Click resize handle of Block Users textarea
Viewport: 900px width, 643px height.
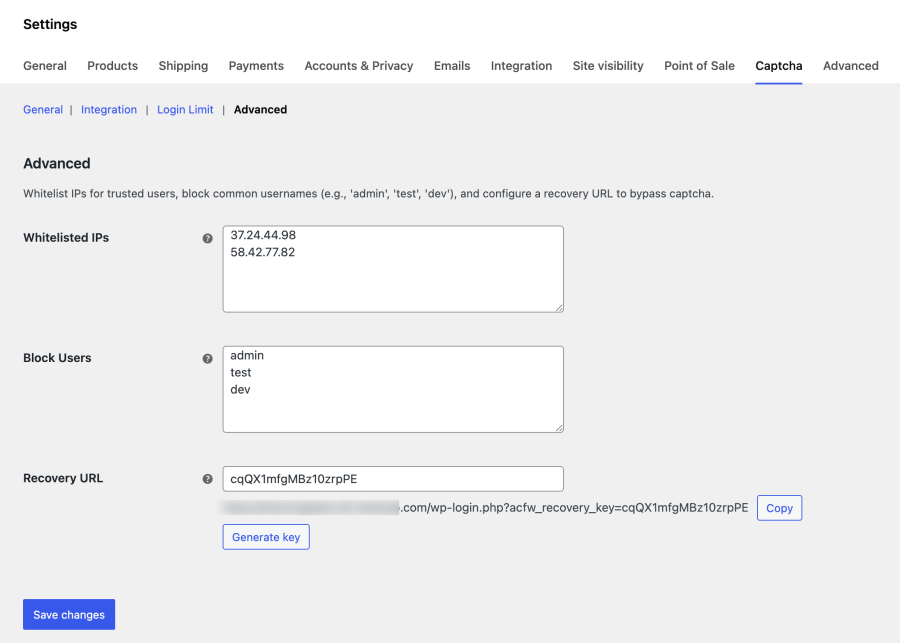[559, 428]
